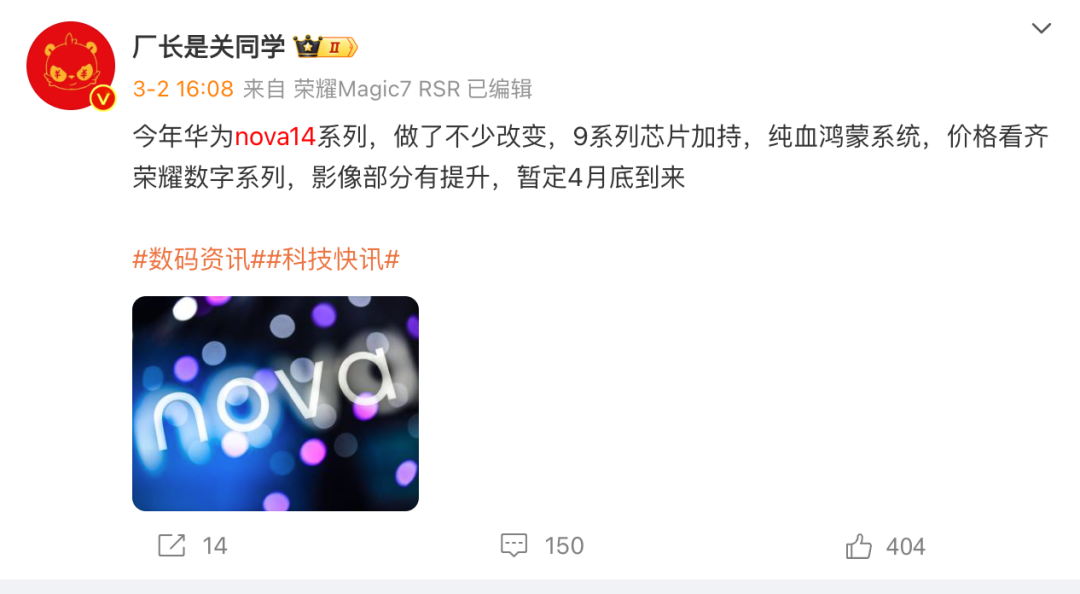Image resolution: width=1080 pixels, height=594 pixels.
Task: Click the repost count 14
Action: (x=215, y=546)
